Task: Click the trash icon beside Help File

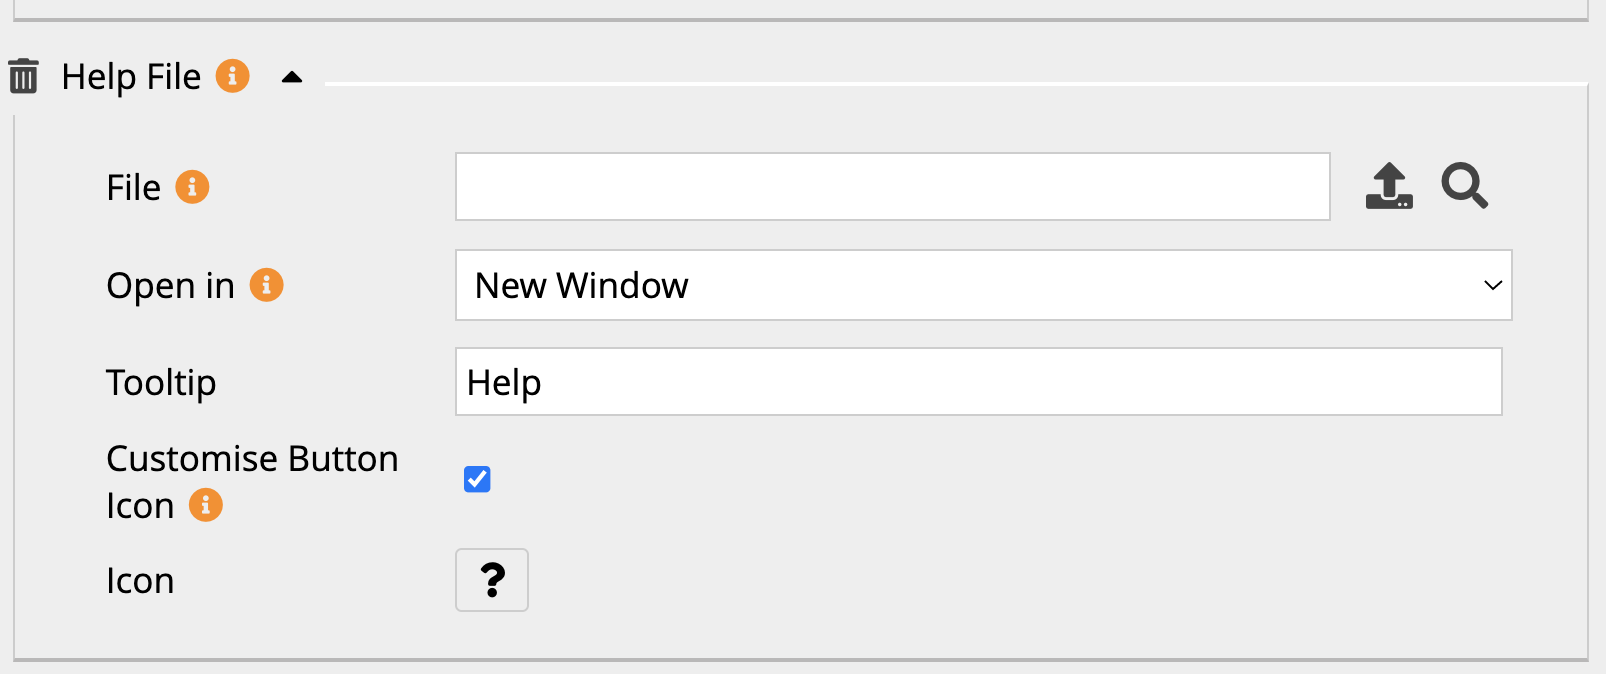Action: coord(23,77)
